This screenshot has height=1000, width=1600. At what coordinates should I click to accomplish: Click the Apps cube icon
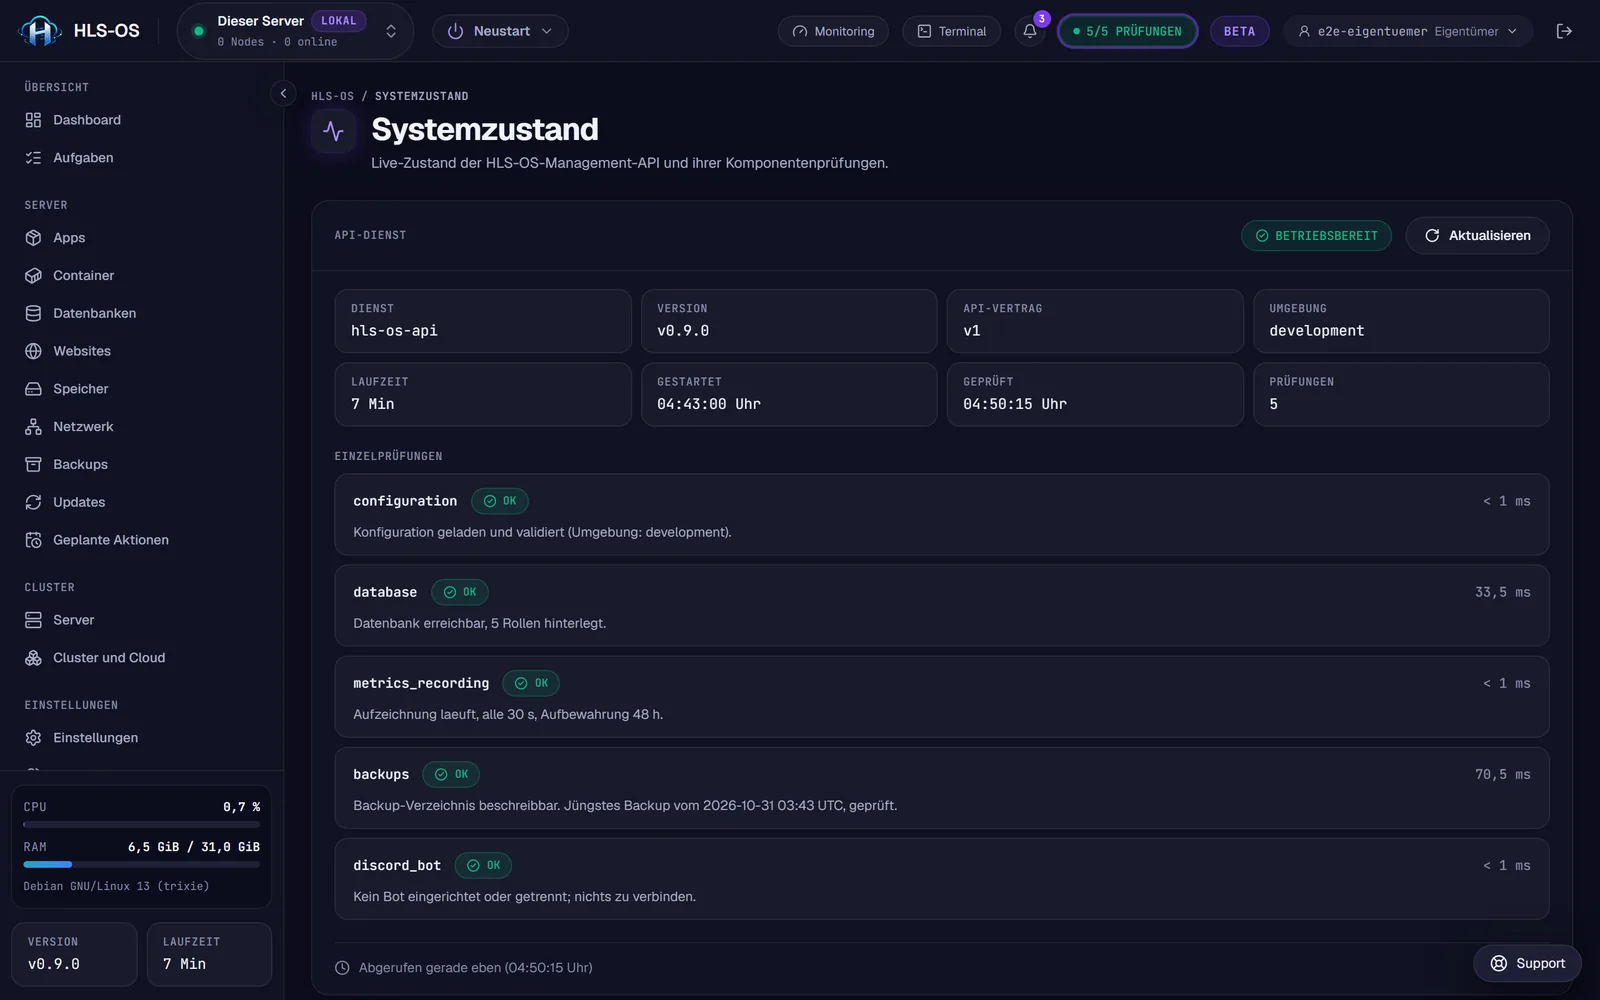click(33, 238)
